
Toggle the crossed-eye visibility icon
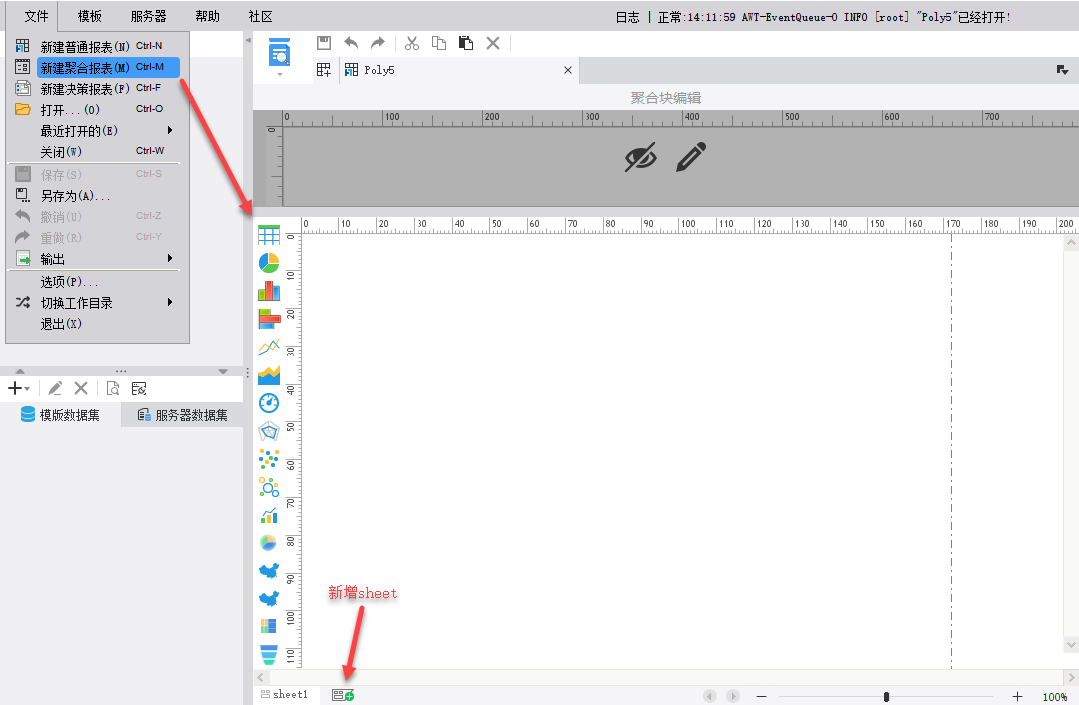click(641, 157)
